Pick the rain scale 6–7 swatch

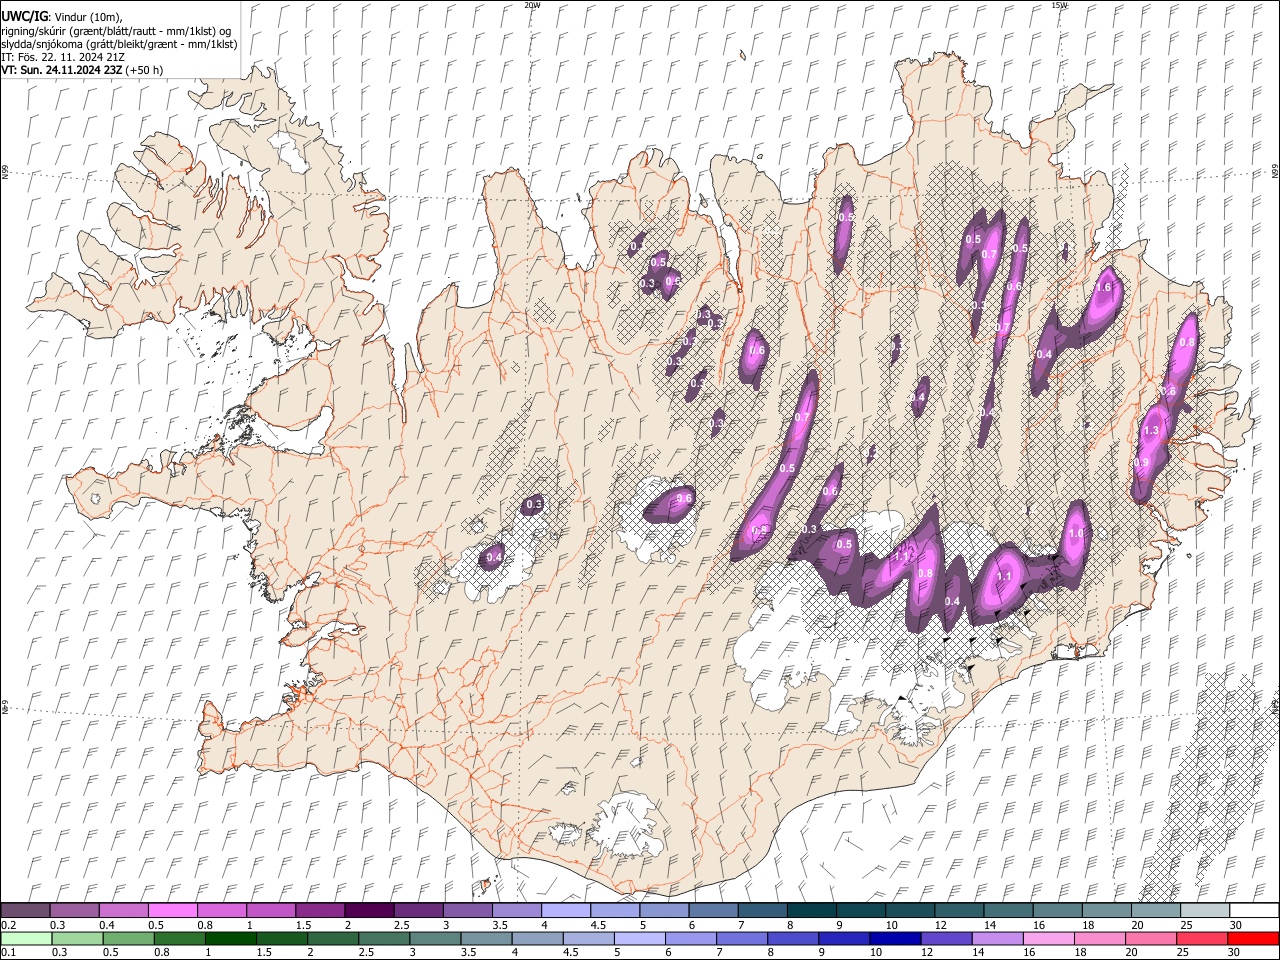pyautogui.click(x=692, y=939)
